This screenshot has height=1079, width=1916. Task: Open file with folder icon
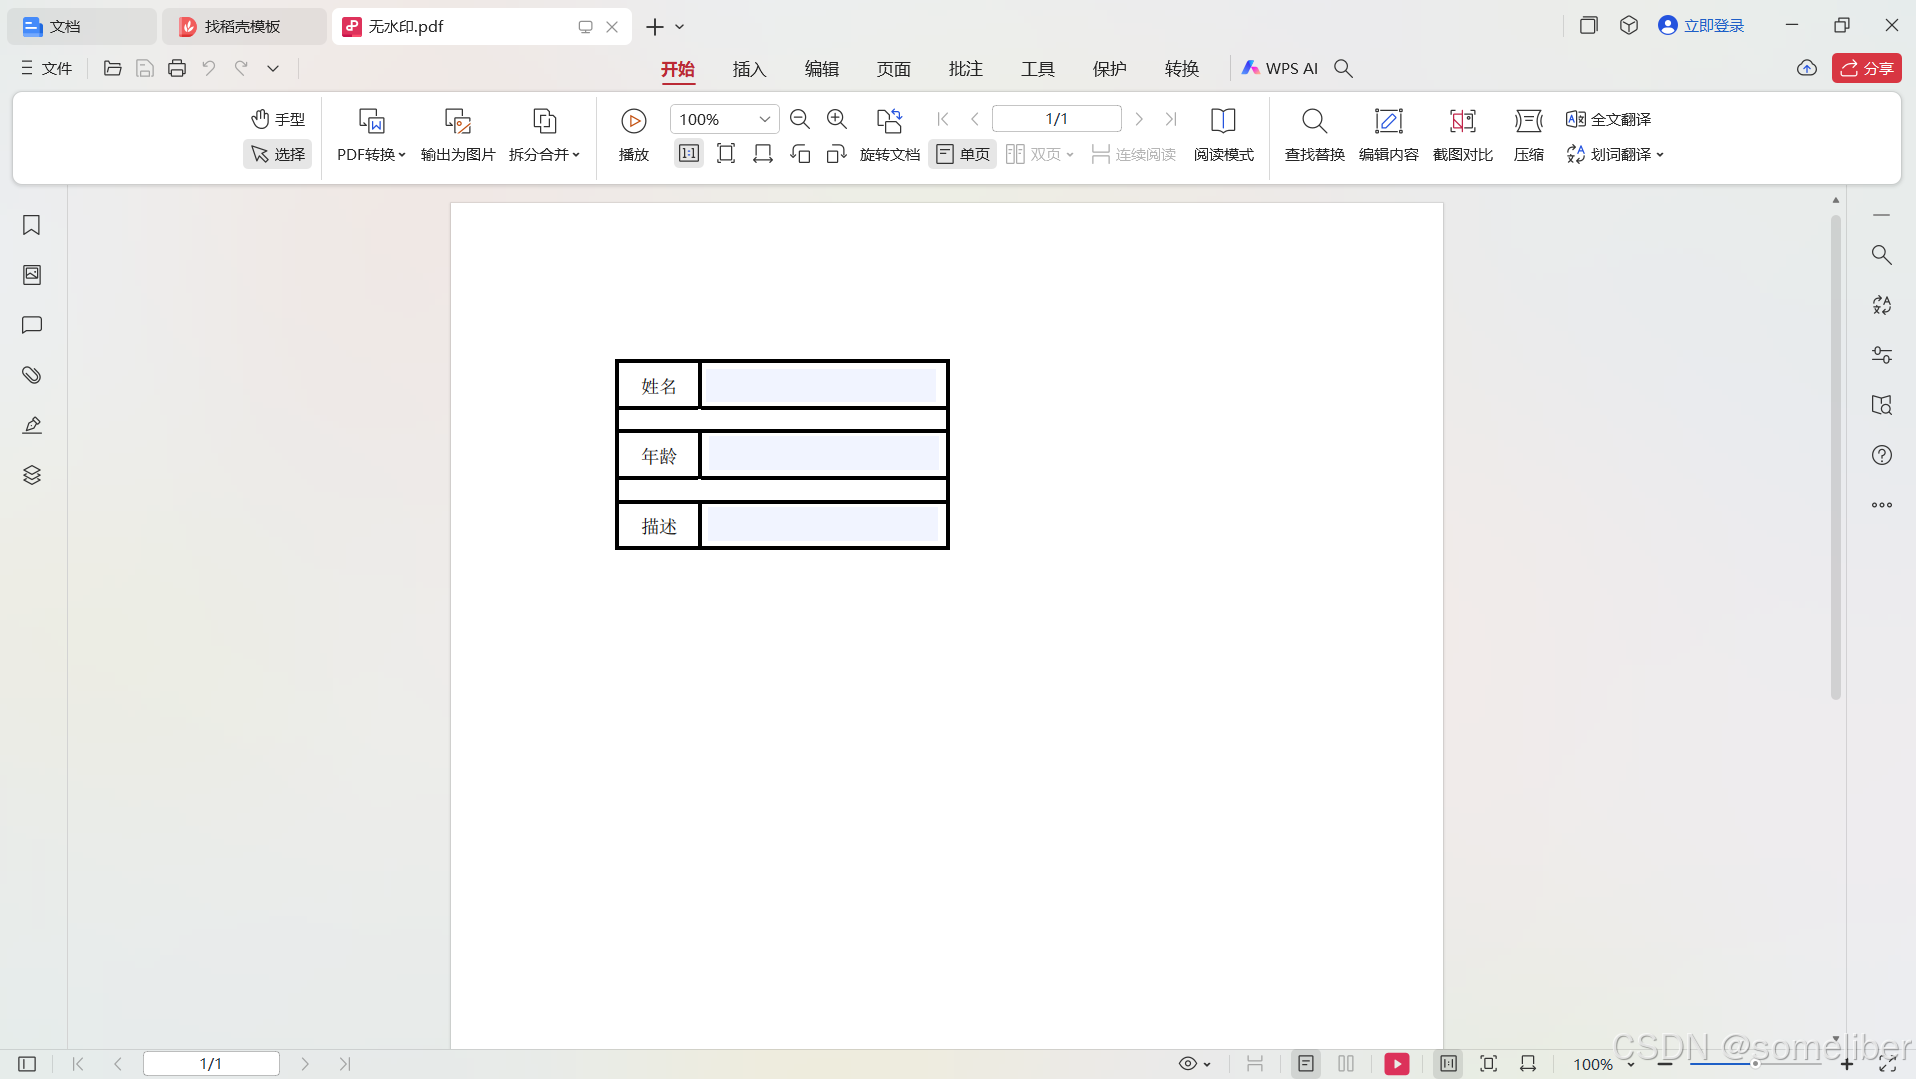(113, 68)
